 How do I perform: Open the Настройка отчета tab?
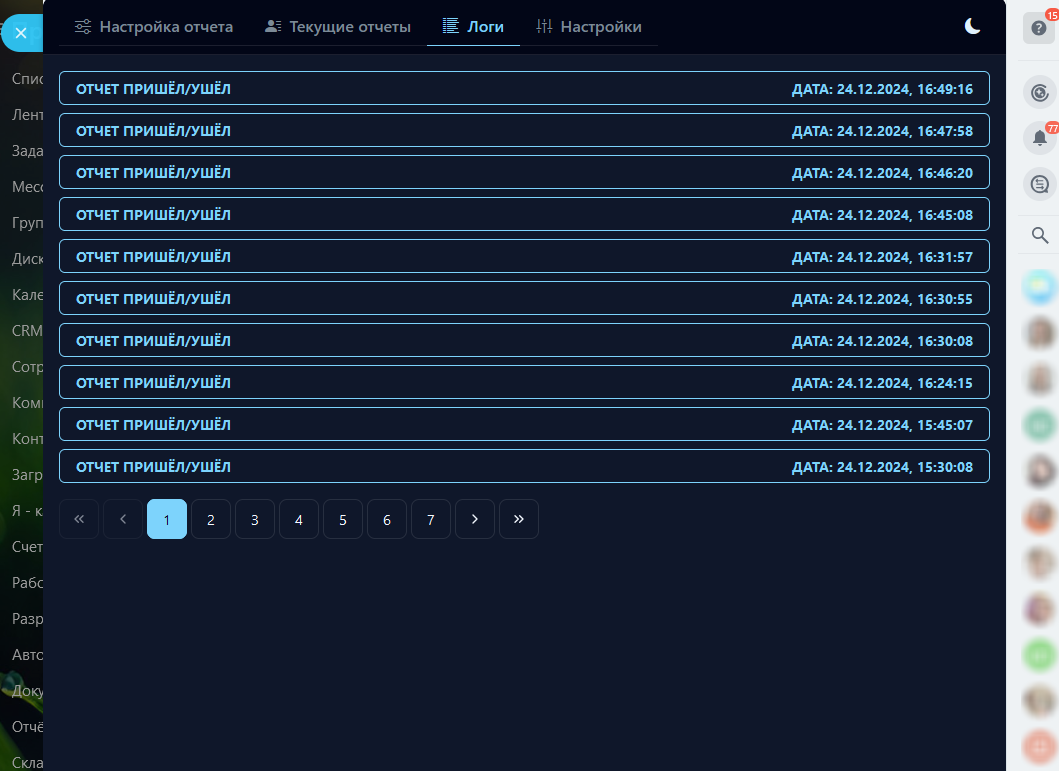coord(154,27)
